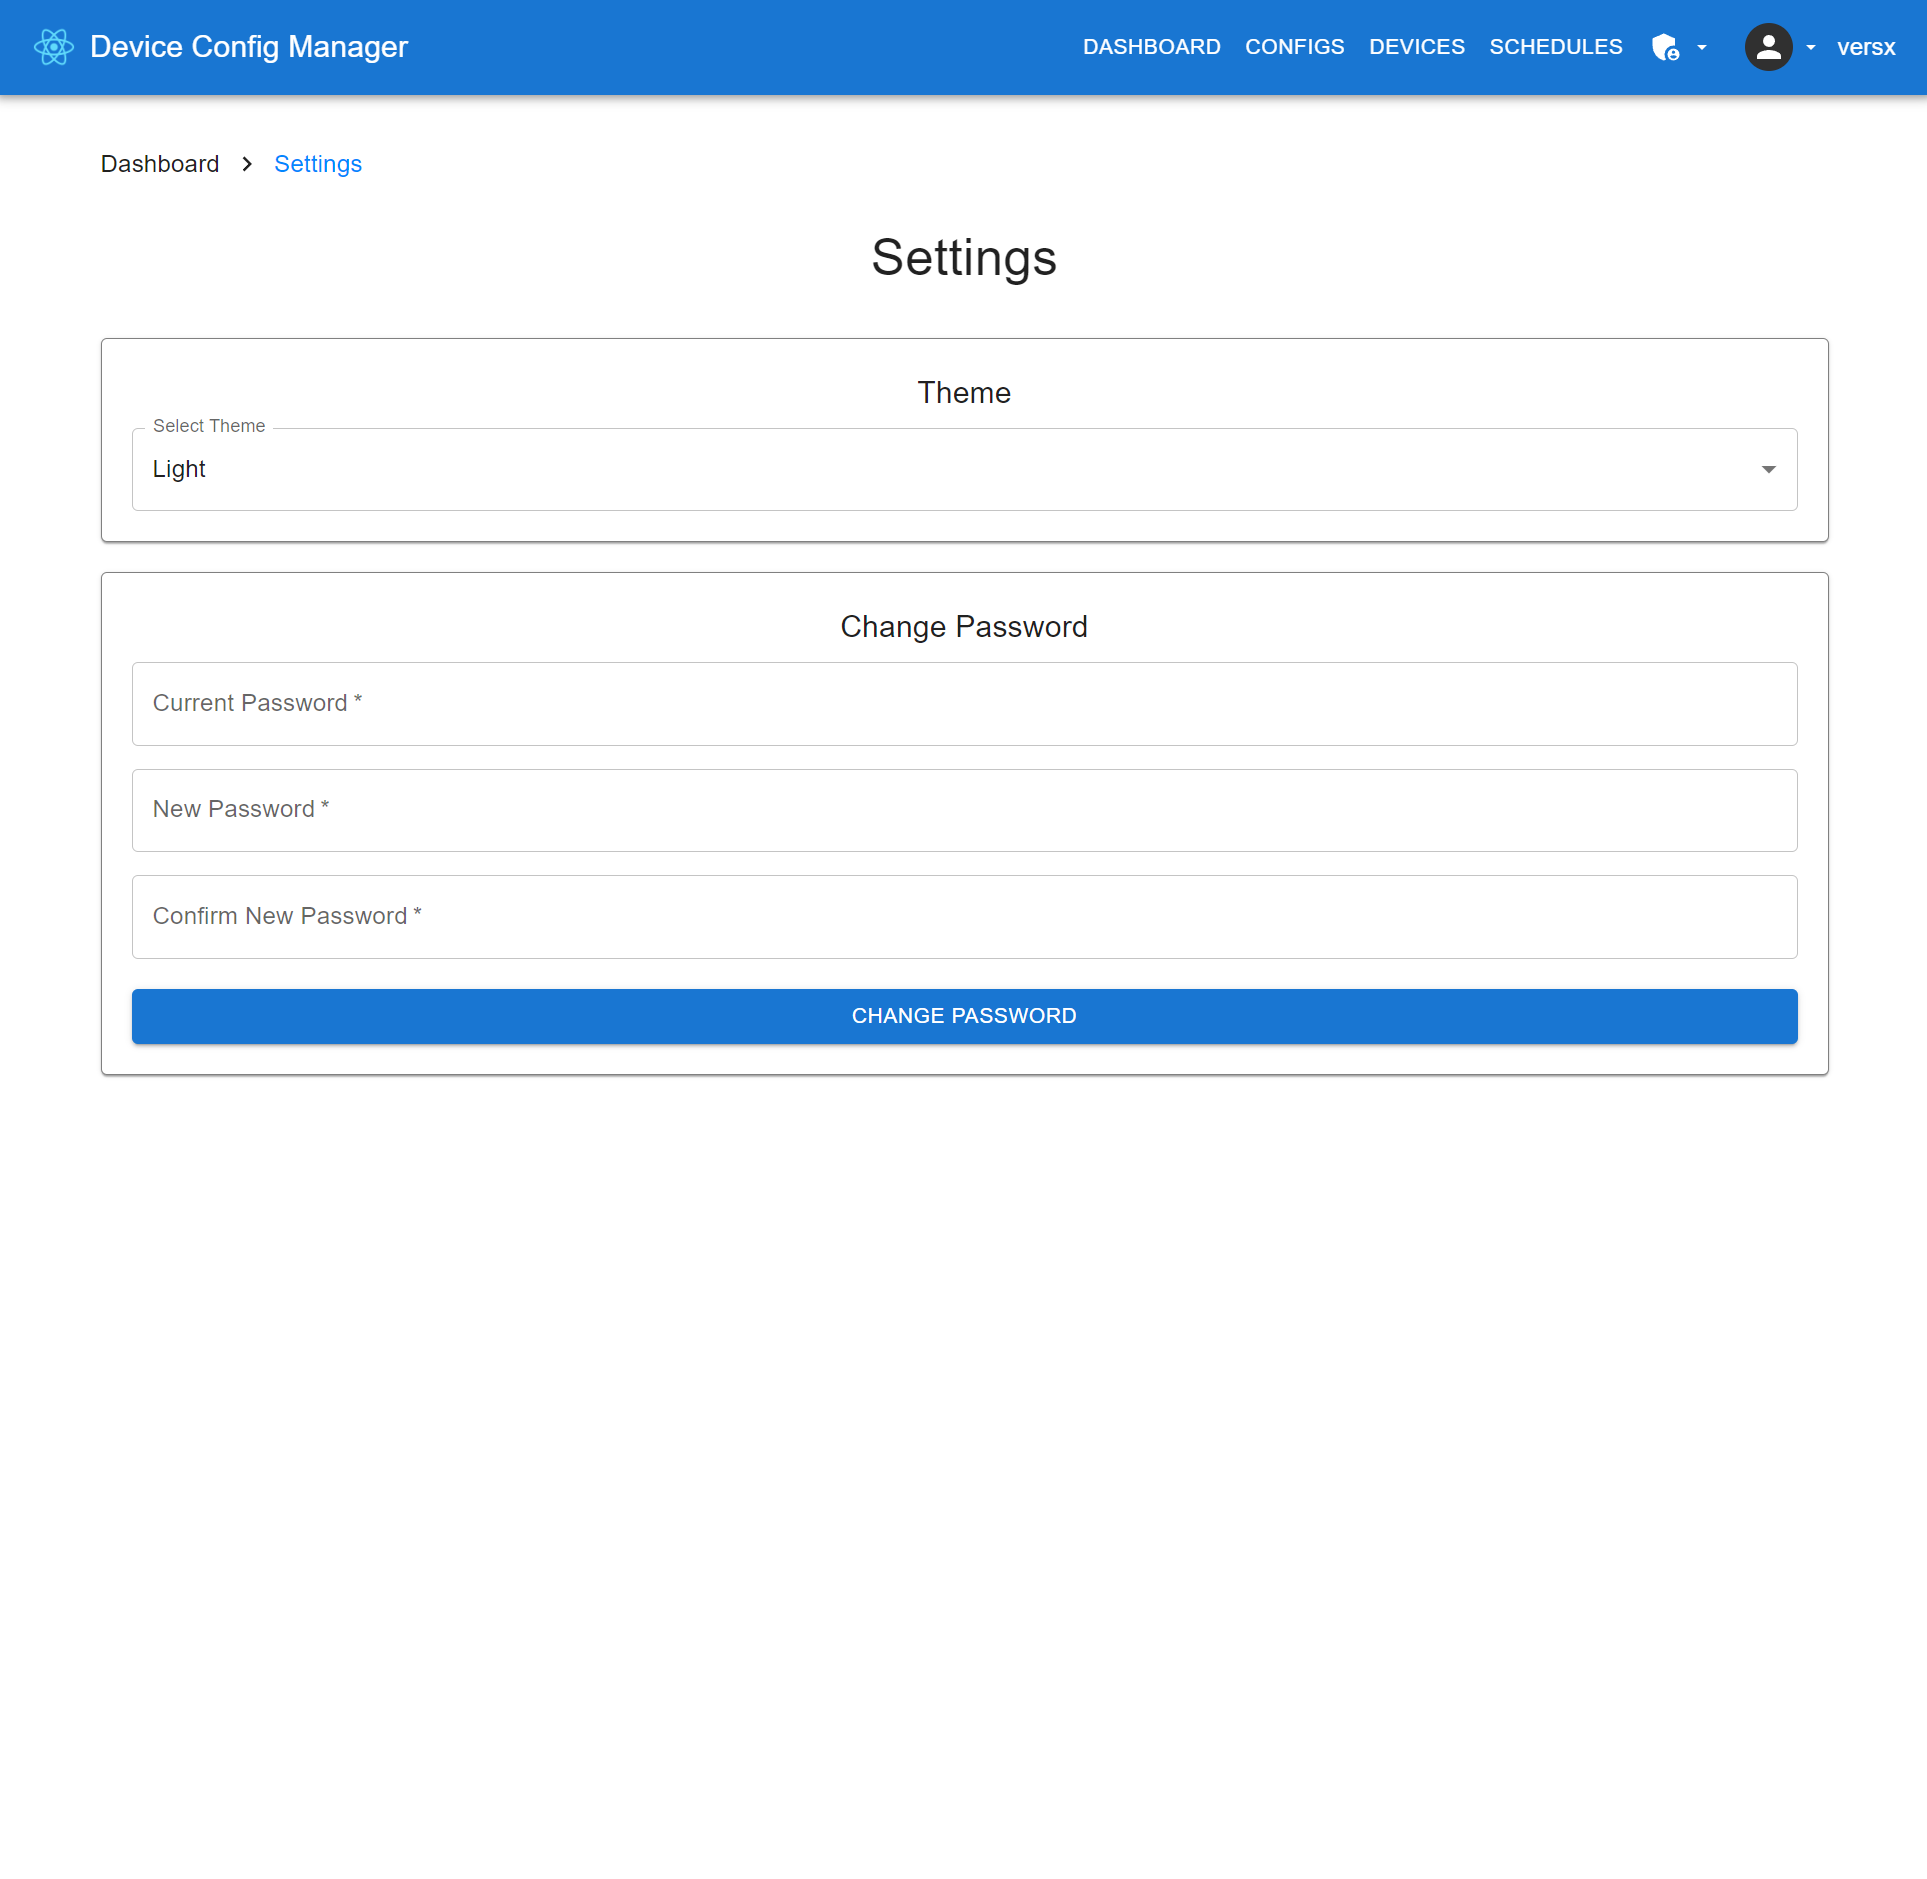Click the versx username
Viewport: 1927px width, 1879px height.
(1865, 47)
